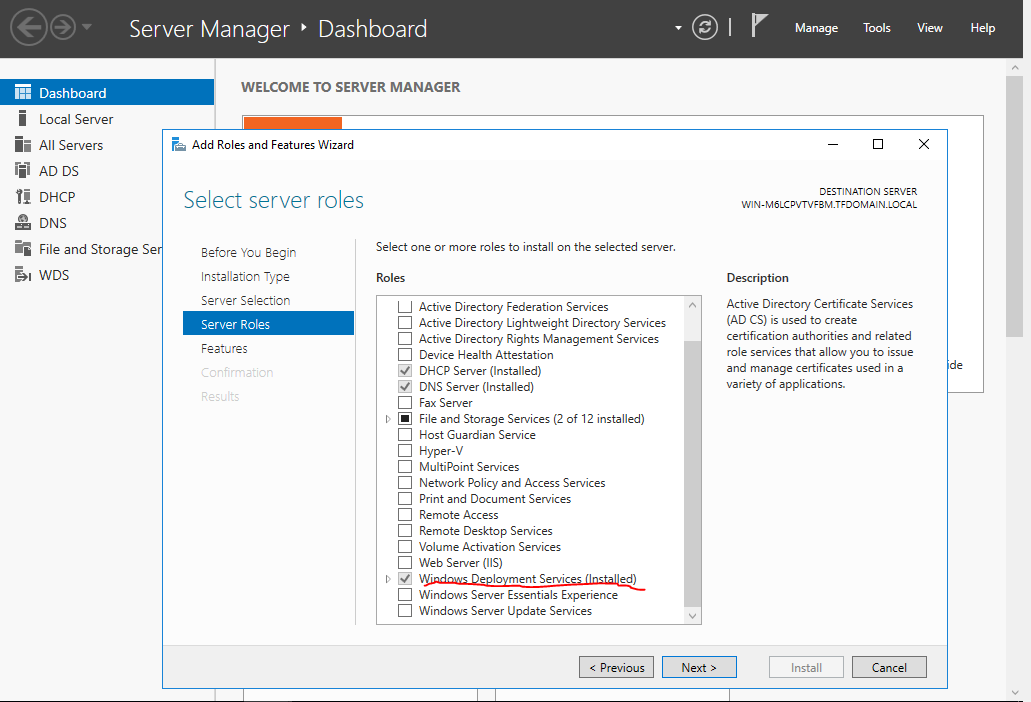Go to the Features wizard step

[224, 348]
